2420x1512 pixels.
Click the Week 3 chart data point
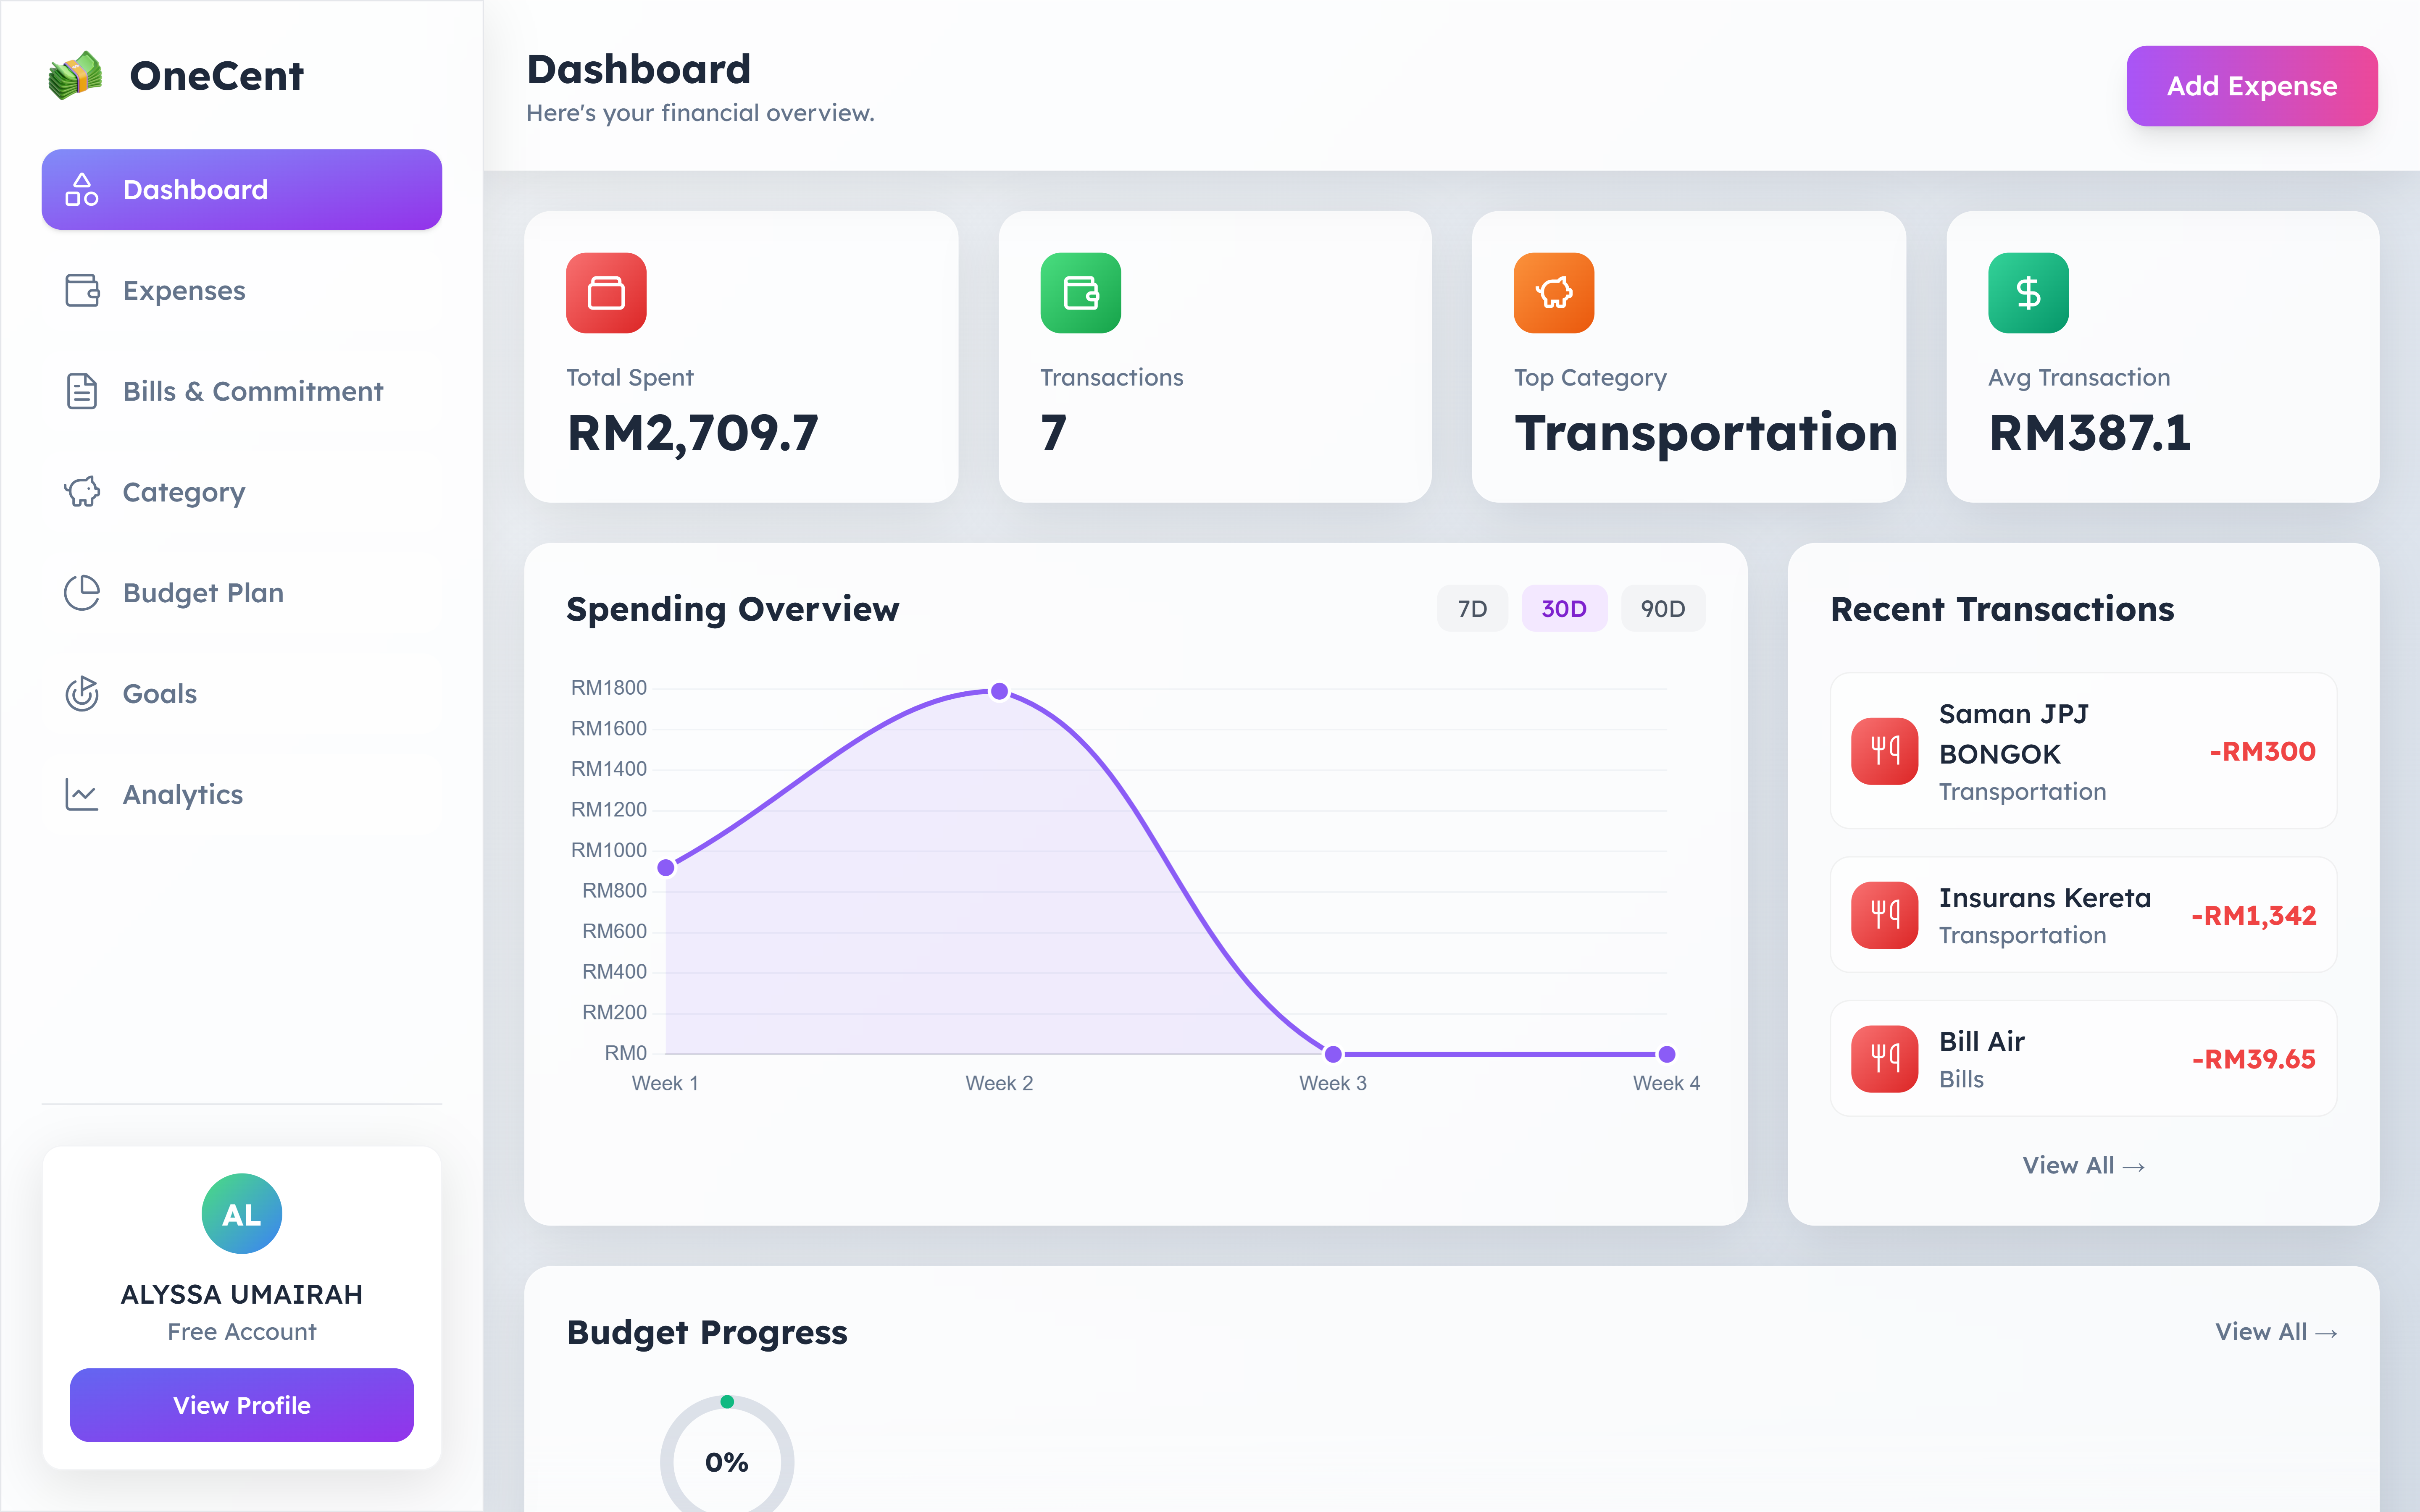[x=1333, y=1054]
